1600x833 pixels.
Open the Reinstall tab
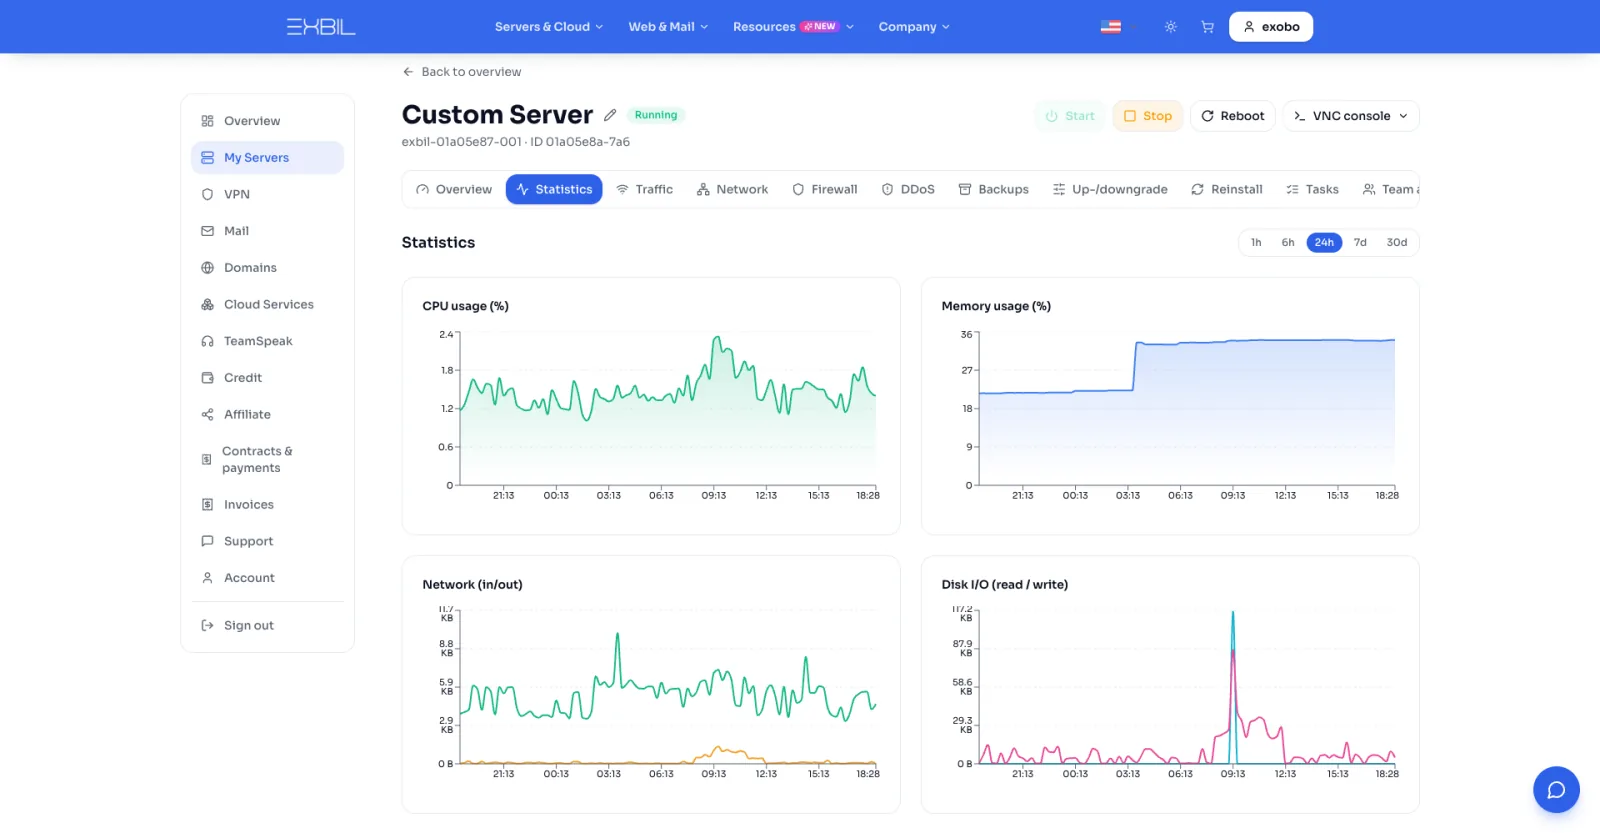[1227, 189]
